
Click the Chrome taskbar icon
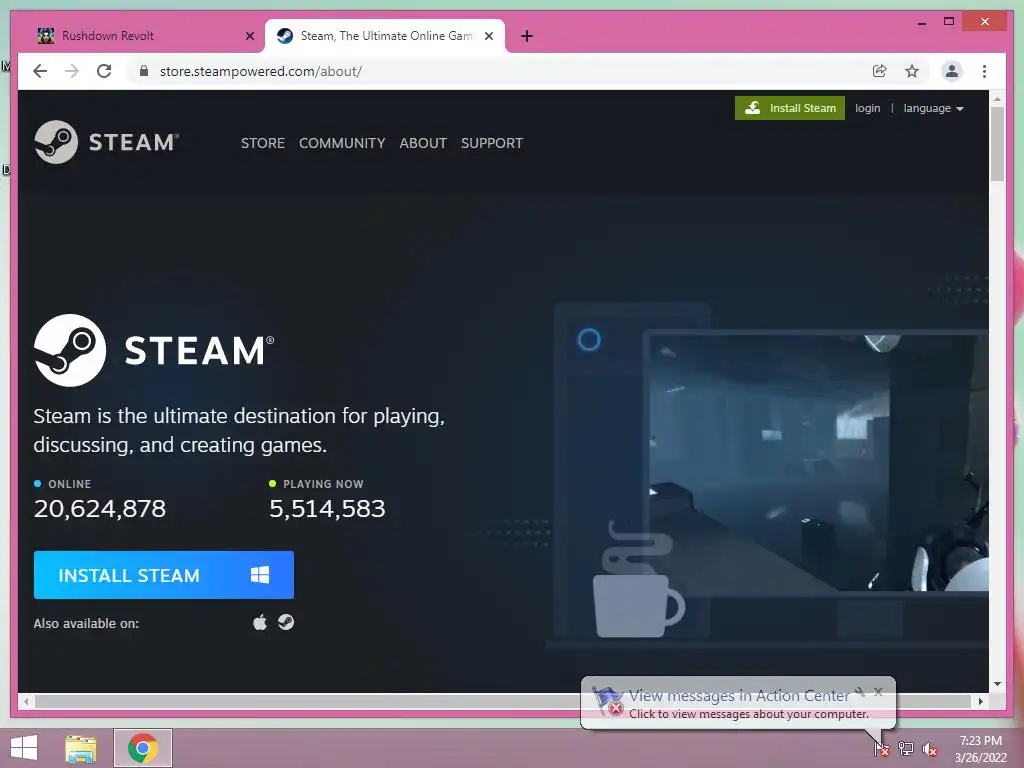pyautogui.click(x=143, y=748)
